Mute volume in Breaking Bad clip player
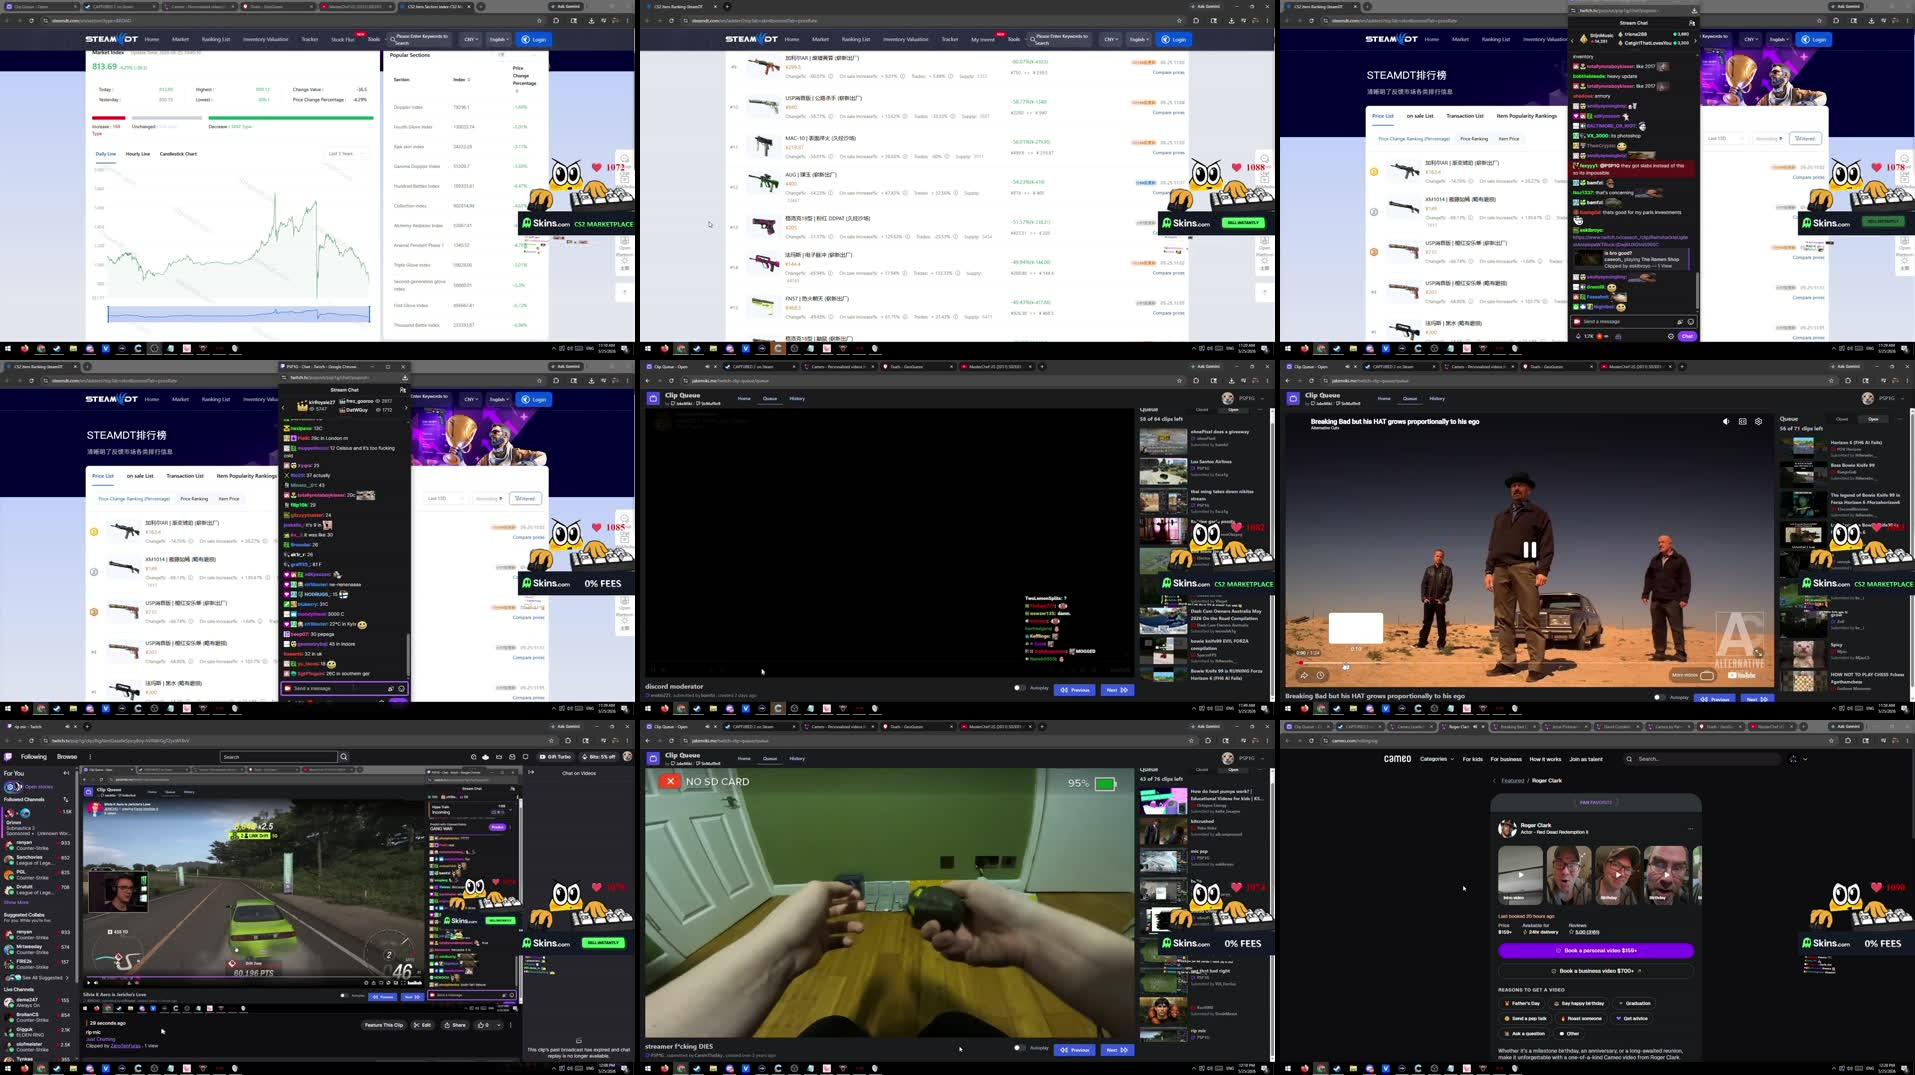The height and width of the screenshot is (1075, 1915). point(1726,422)
